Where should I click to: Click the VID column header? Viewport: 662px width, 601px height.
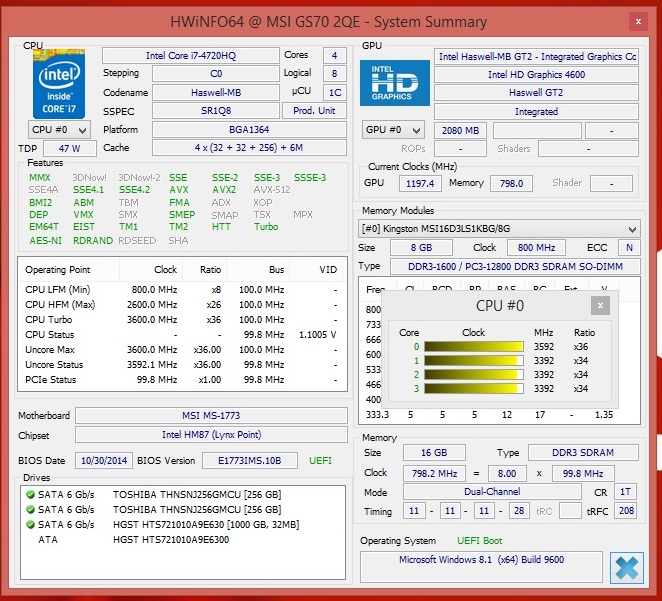coord(317,270)
